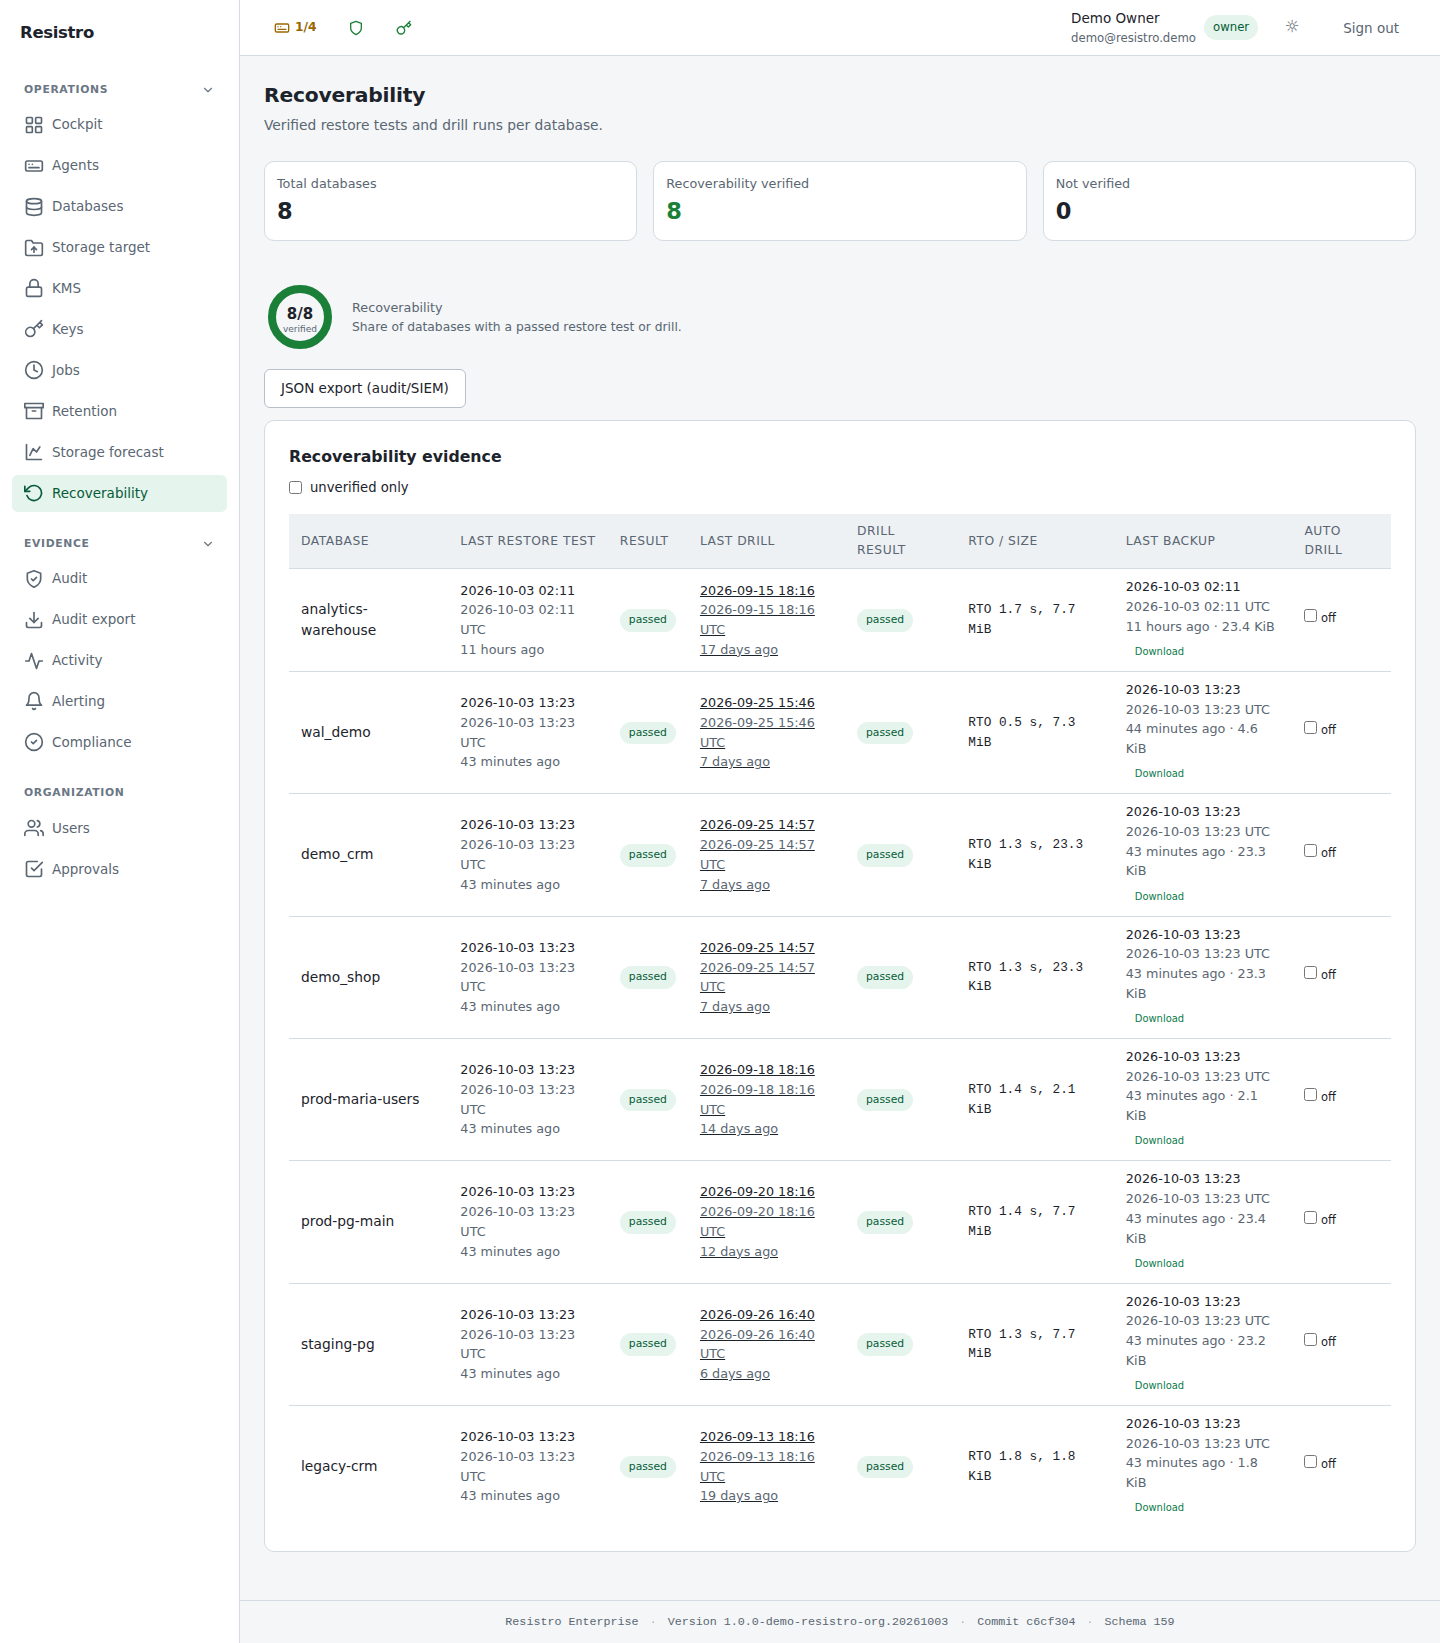Click the Compliance check-circle icon
The height and width of the screenshot is (1643, 1440).
[x=34, y=743]
